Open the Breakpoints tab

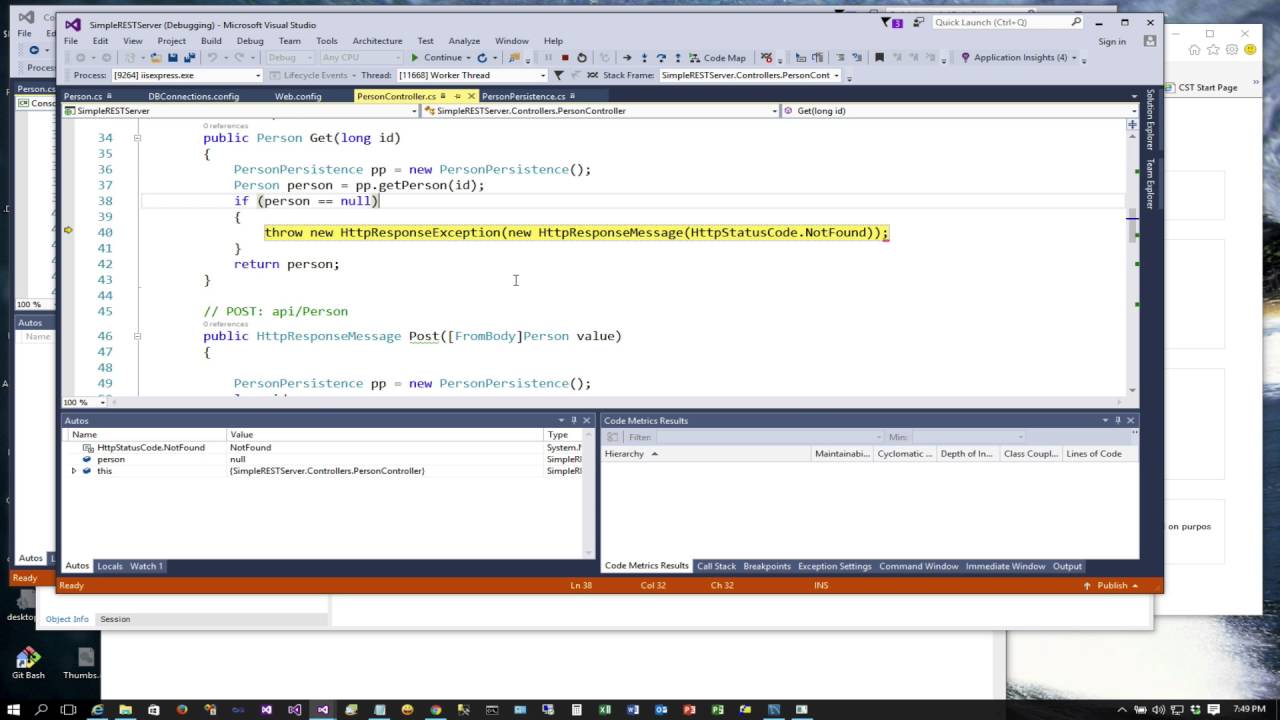click(x=767, y=566)
